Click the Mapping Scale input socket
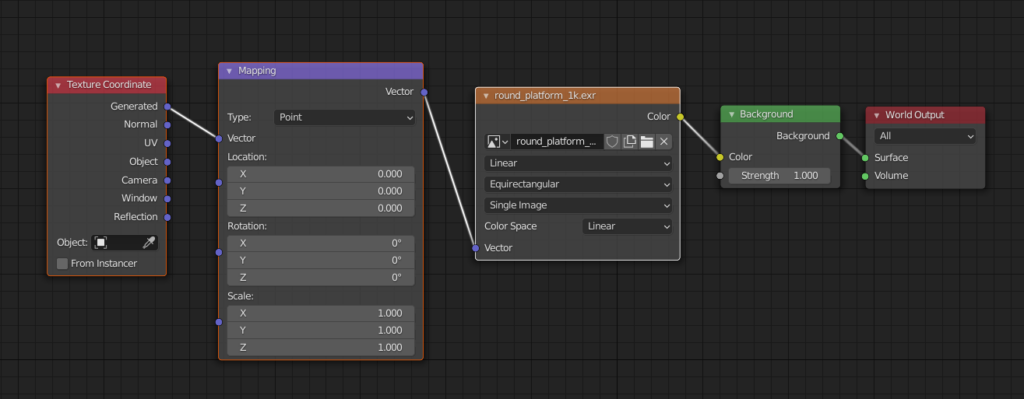Image resolution: width=1024 pixels, height=399 pixels. [x=219, y=322]
